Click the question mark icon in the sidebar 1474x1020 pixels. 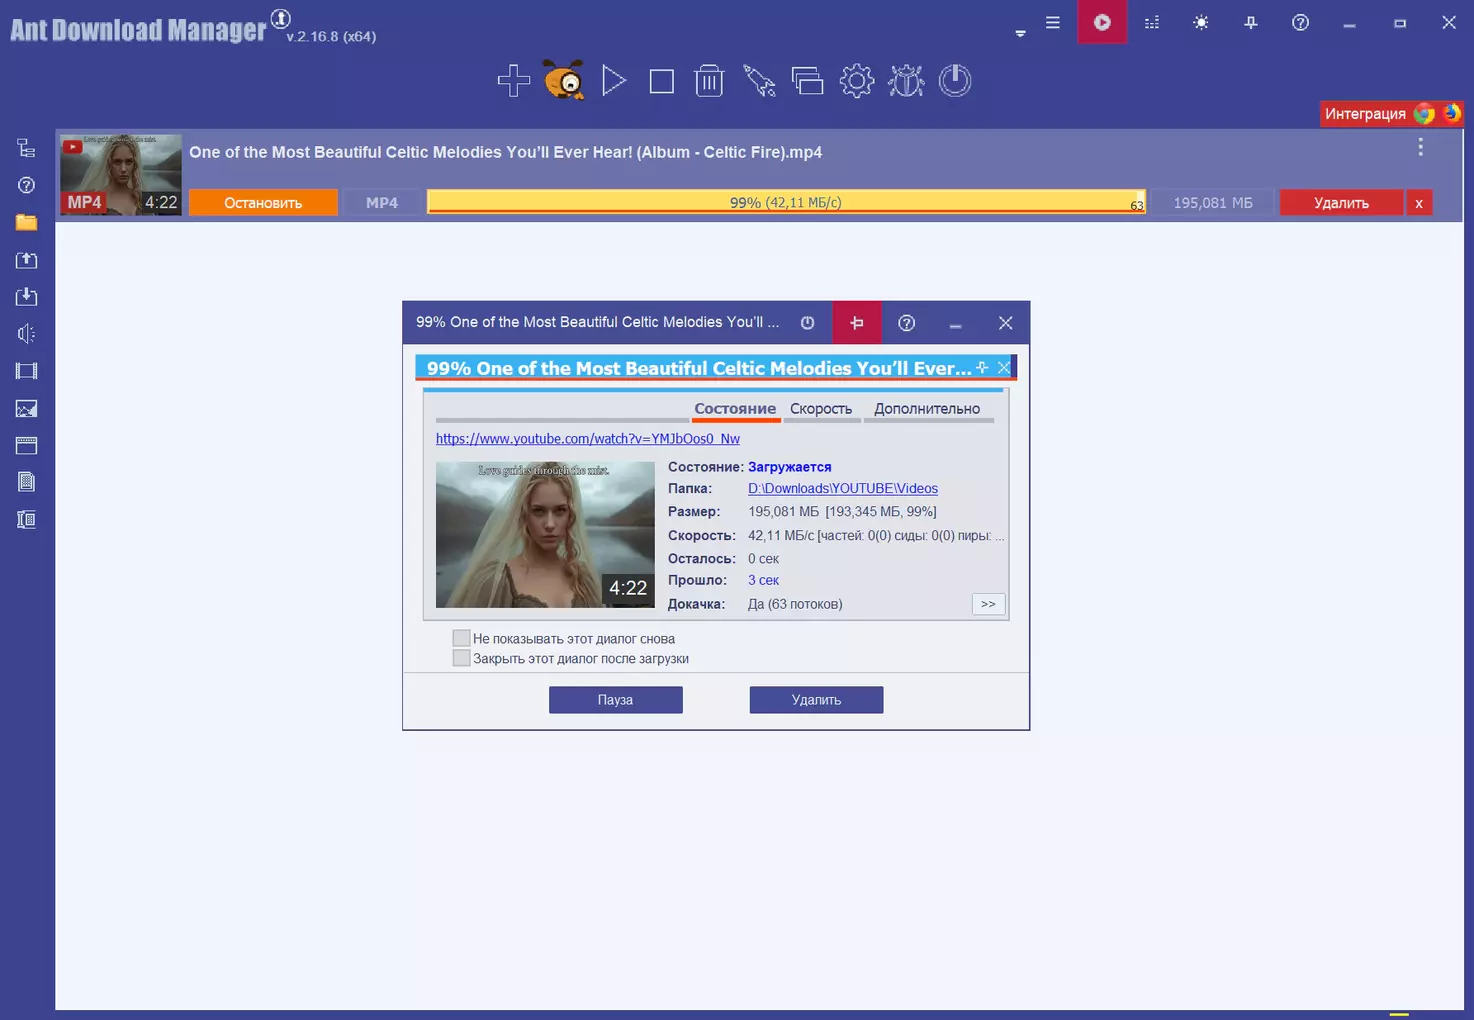coord(26,185)
